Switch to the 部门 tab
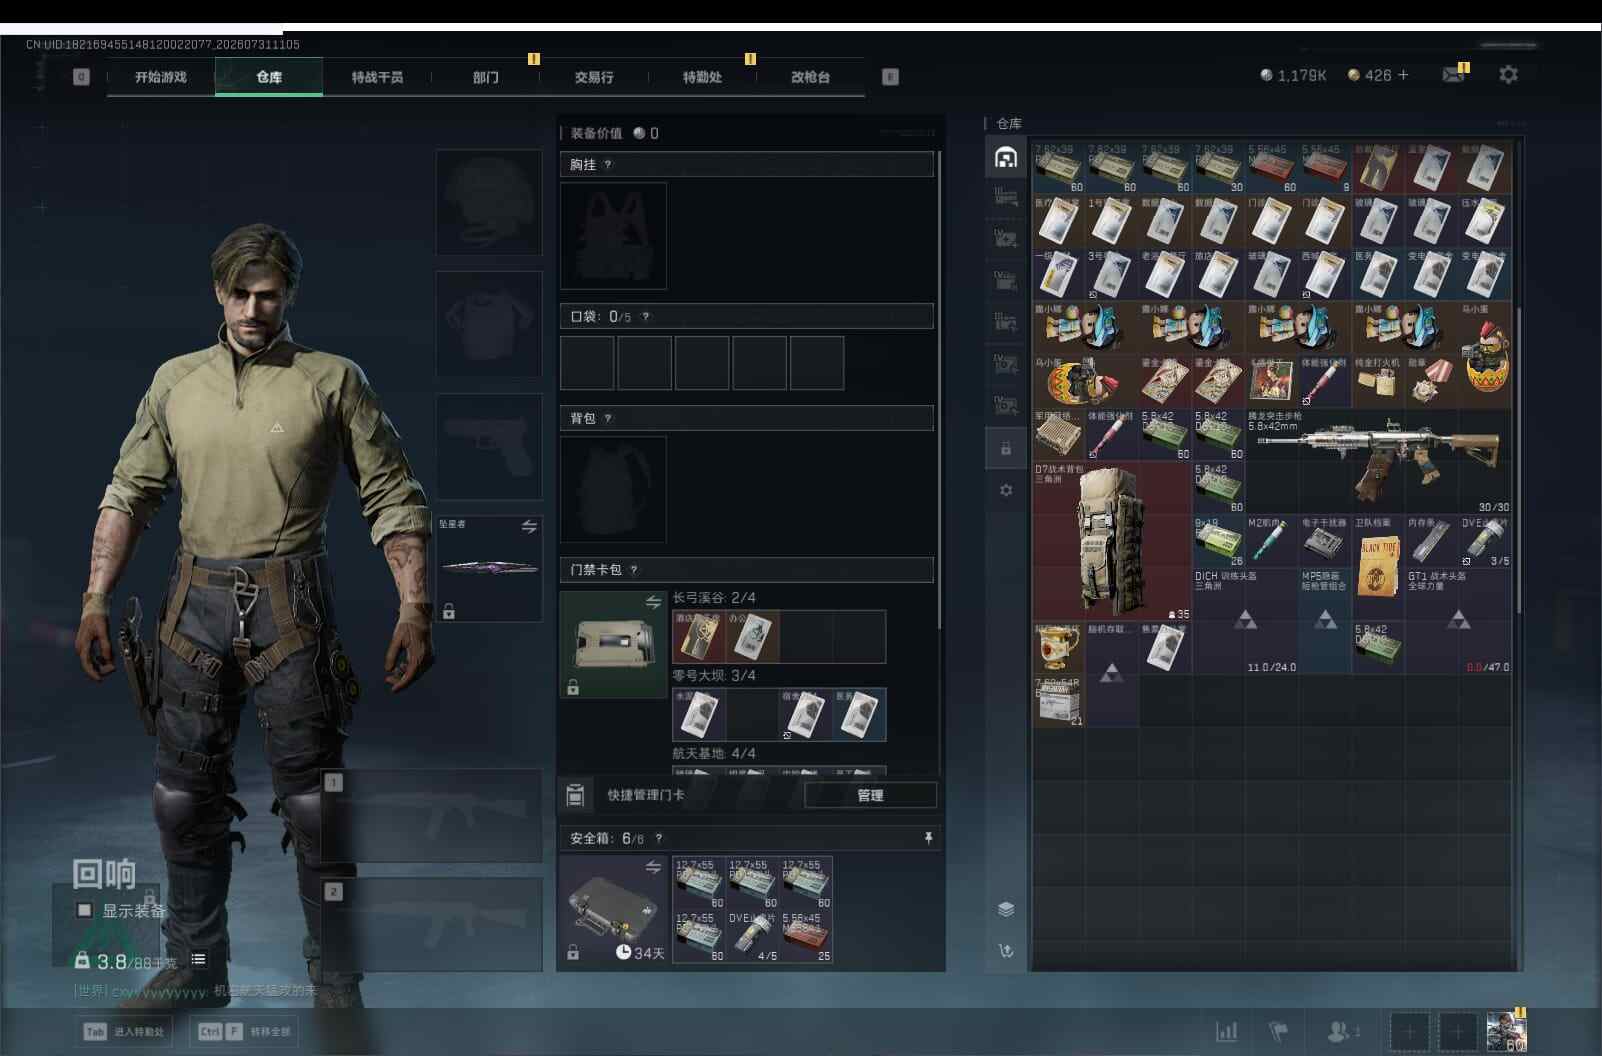The height and width of the screenshot is (1056, 1602). click(486, 77)
